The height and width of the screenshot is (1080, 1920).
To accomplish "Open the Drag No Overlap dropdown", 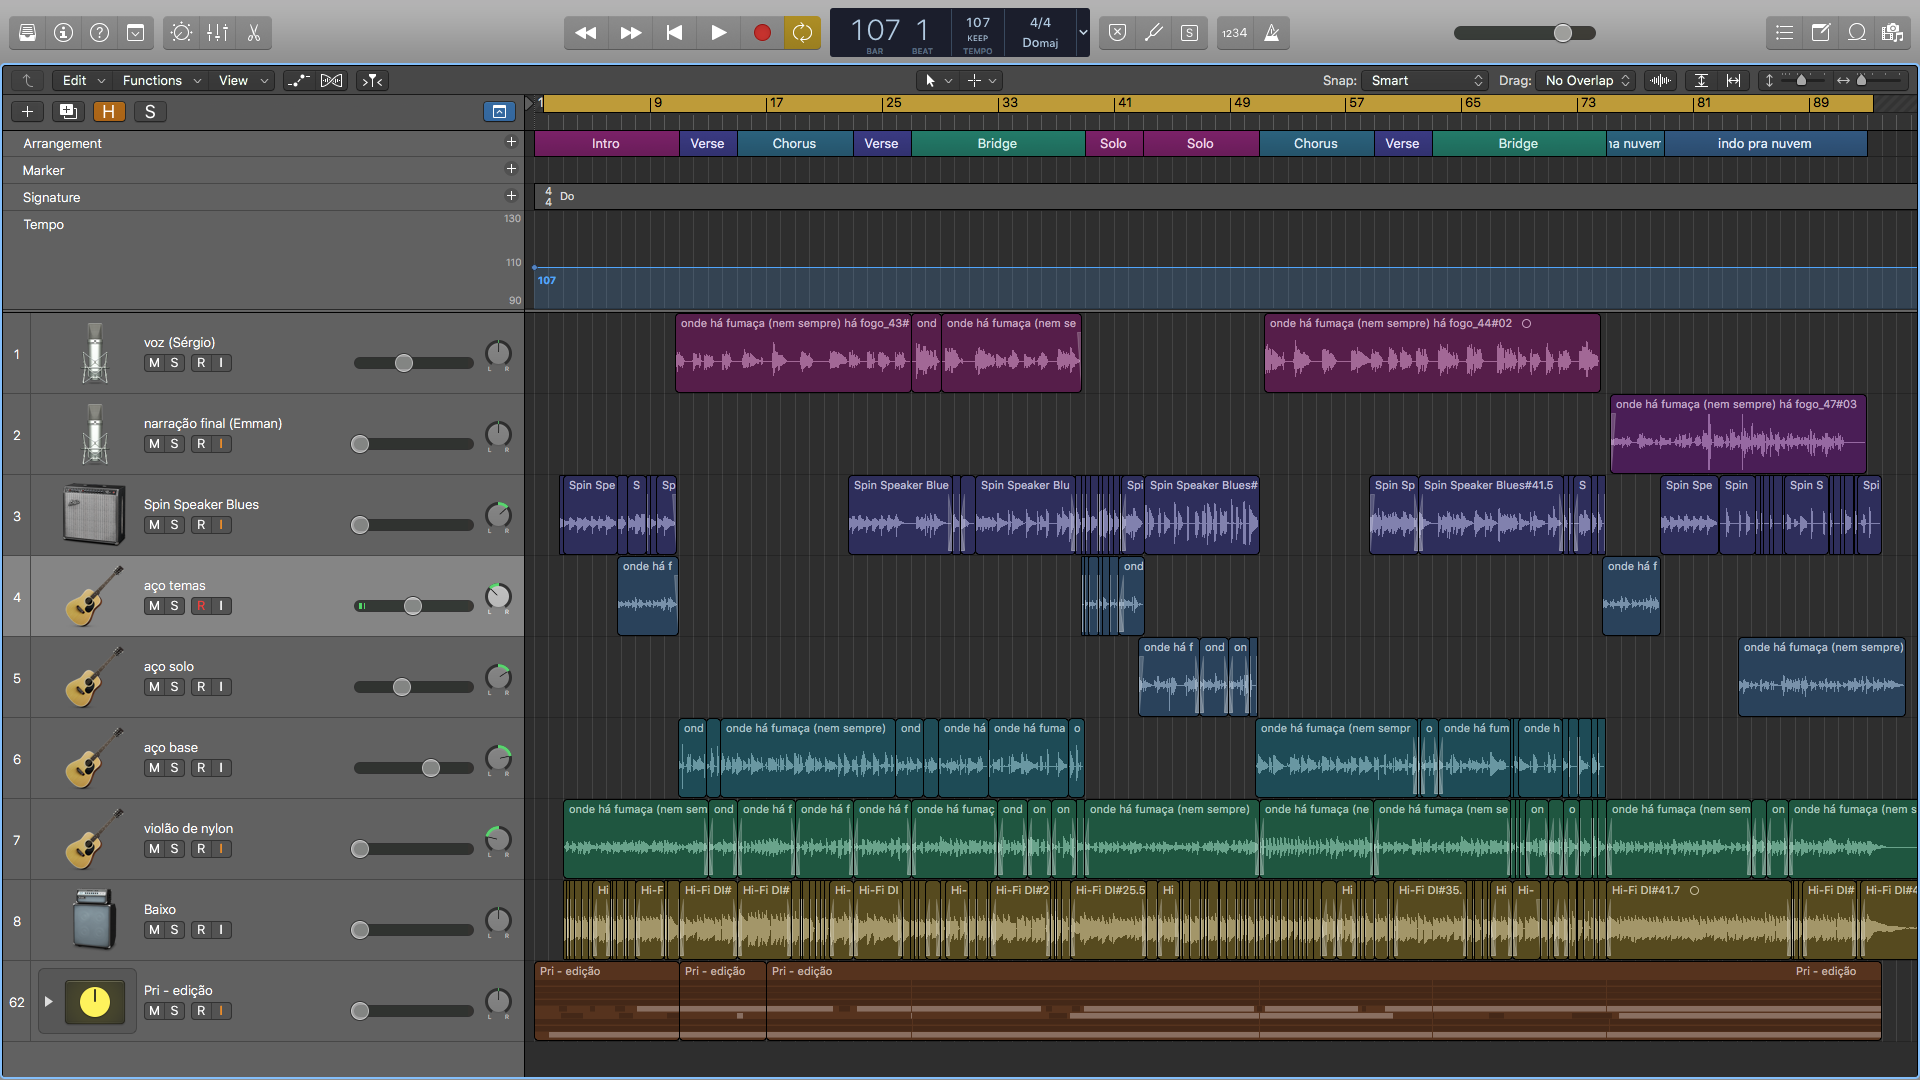I will pos(1587,81).
